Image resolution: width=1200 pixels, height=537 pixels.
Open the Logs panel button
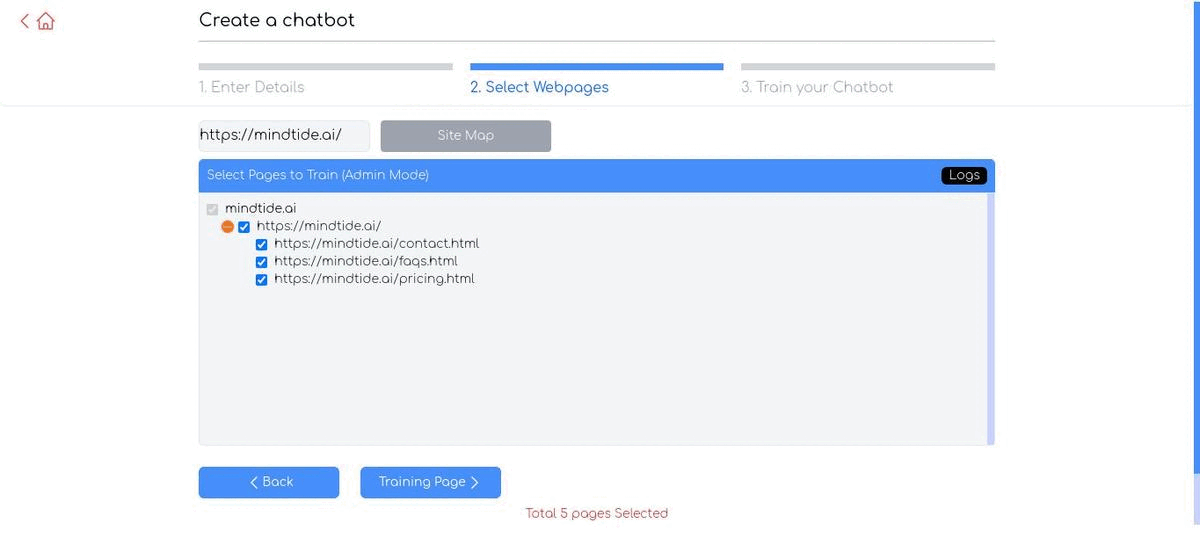(x=963, y=175)
